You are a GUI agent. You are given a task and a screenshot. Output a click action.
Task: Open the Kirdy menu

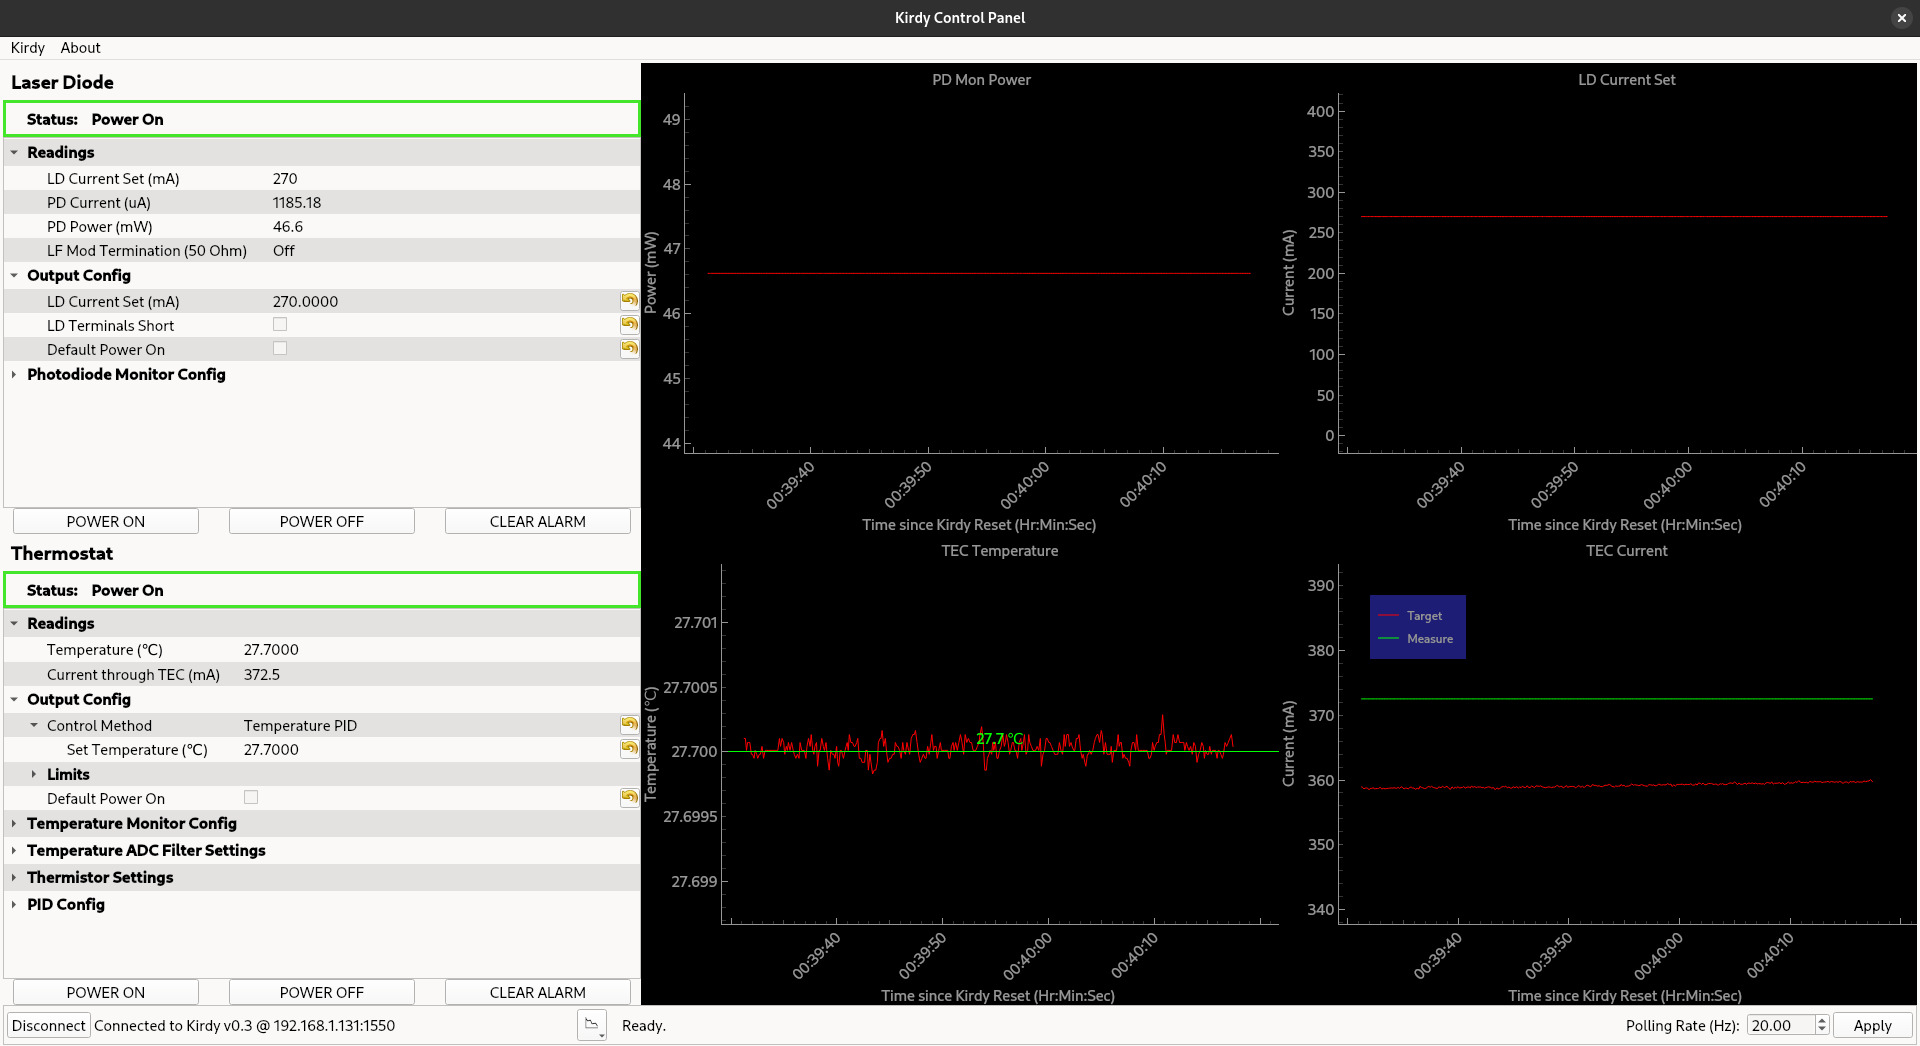coord(27,48)
